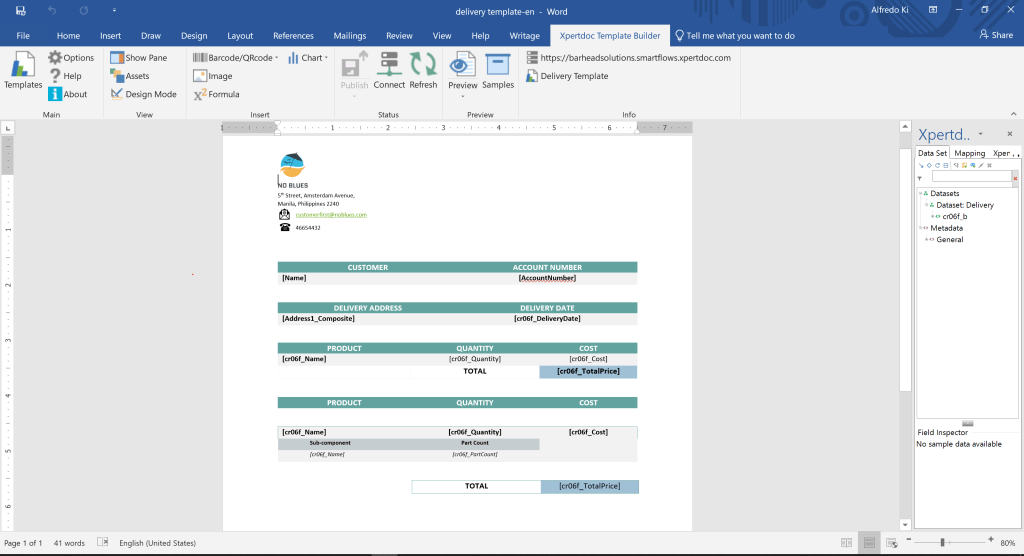Insert an Image from the ribbon
The width and height of the screenshot is (1024, 556).
point(213,76)
